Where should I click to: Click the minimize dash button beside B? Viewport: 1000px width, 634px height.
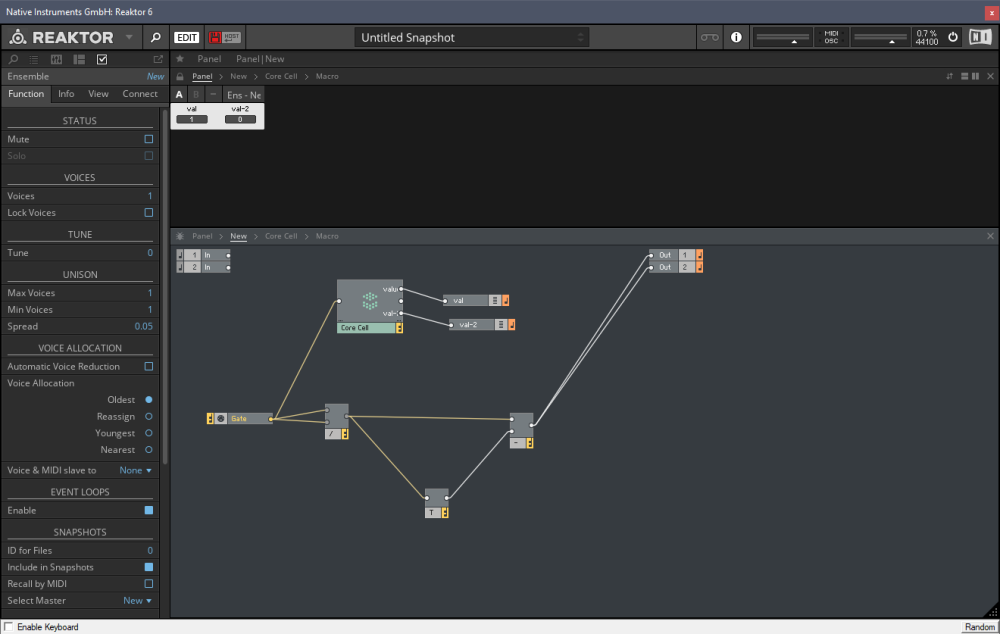tap(213, 94)
